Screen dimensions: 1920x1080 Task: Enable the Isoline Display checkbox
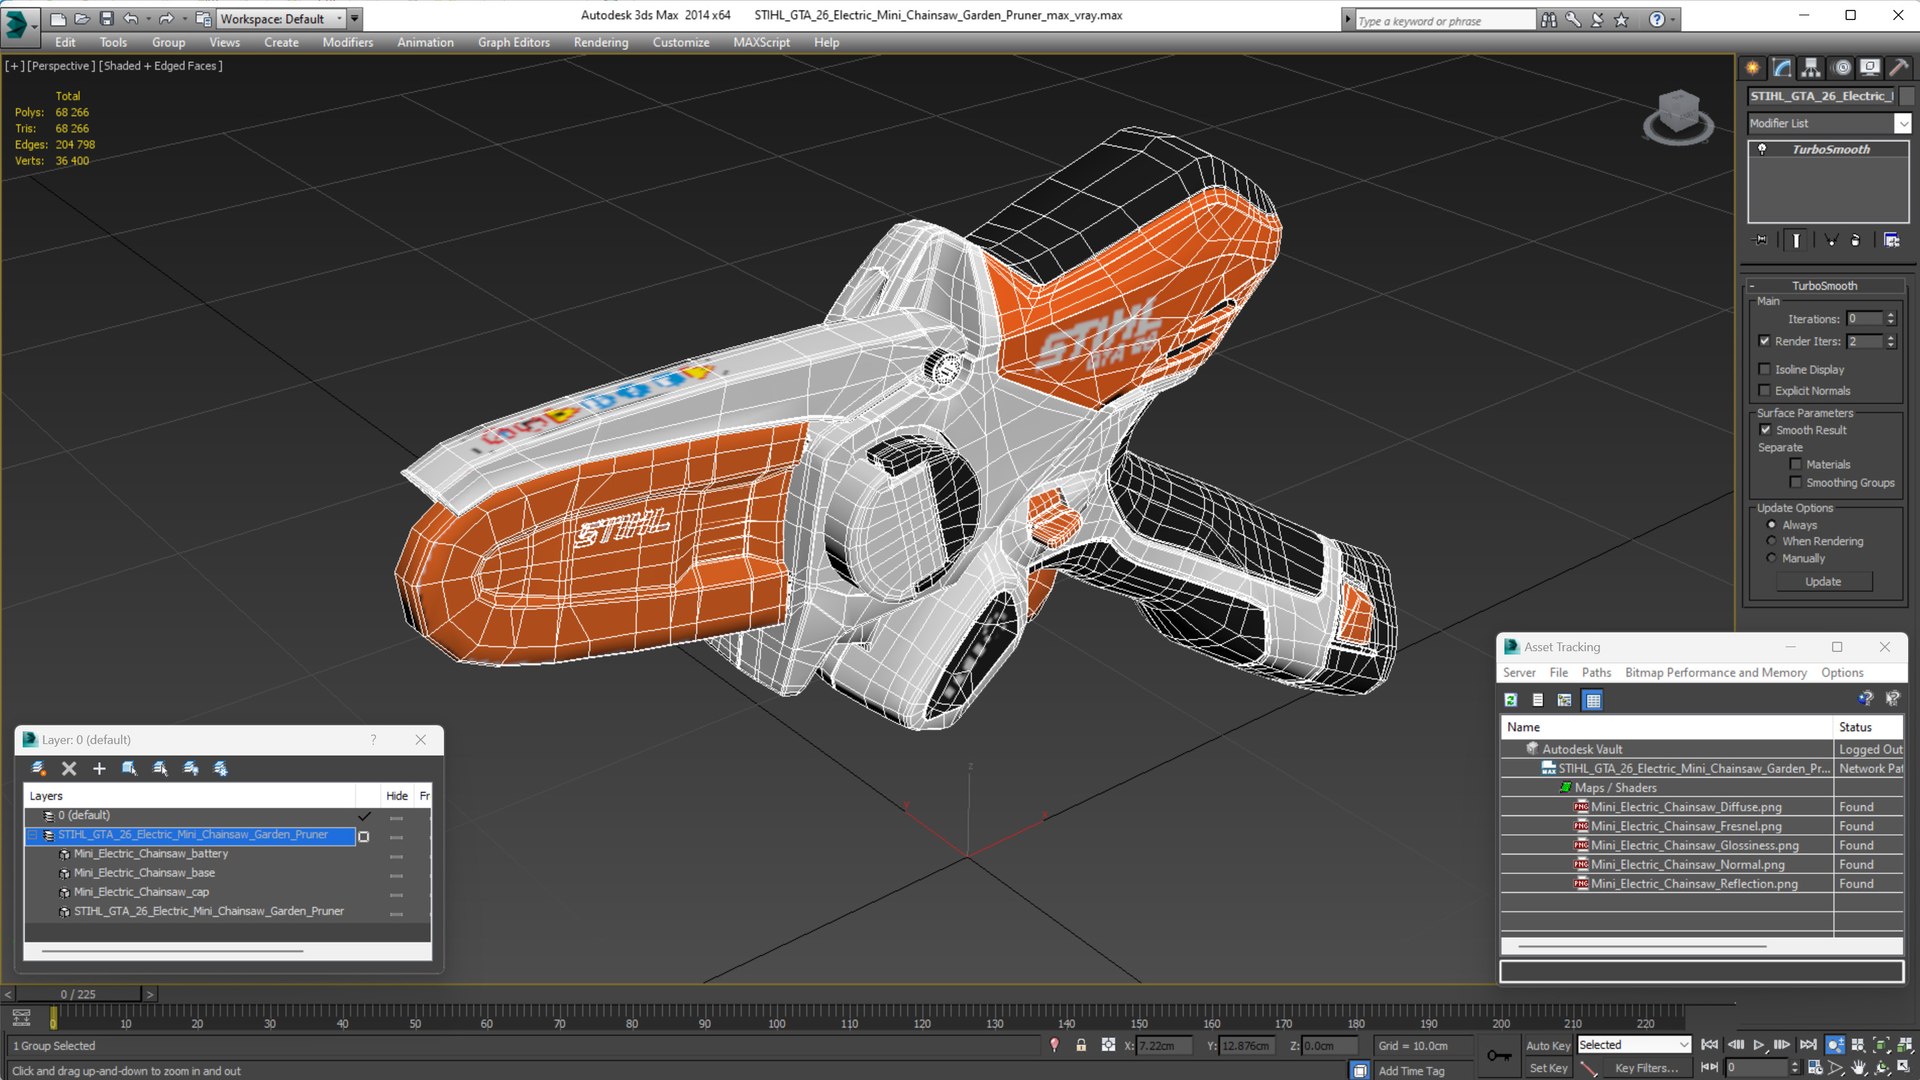(1765, 369)
